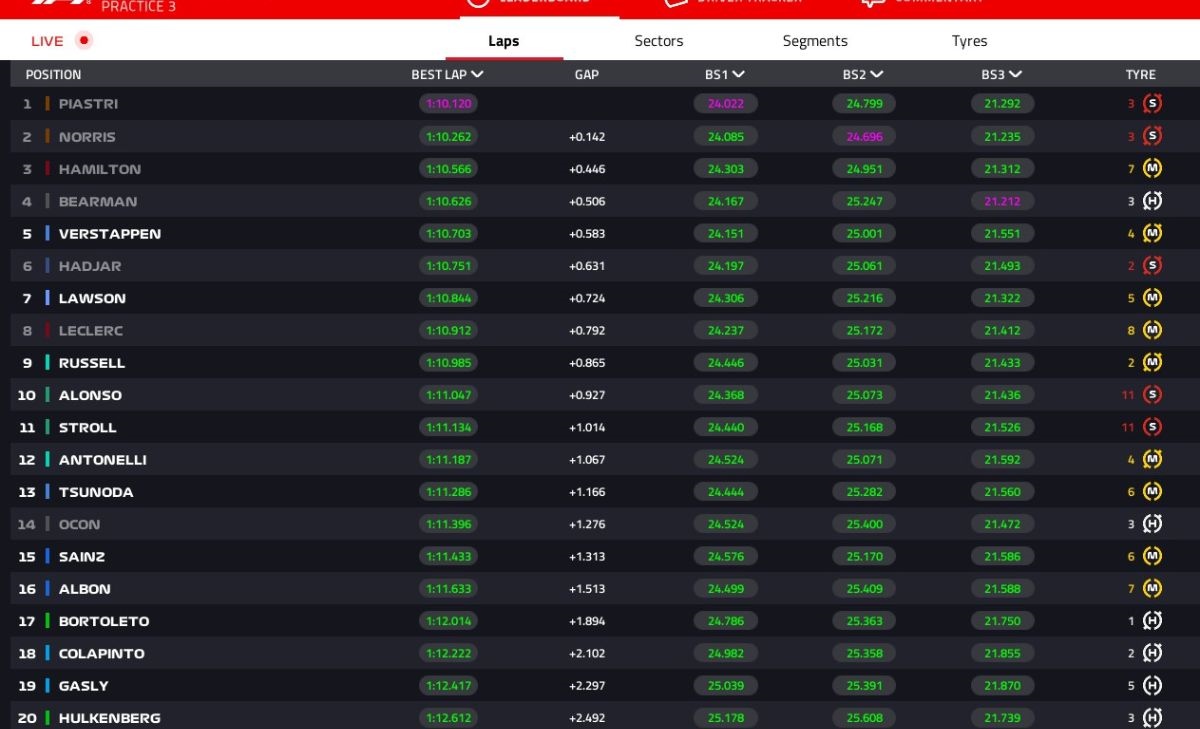Open the Tyres tab

coord(969,41)
